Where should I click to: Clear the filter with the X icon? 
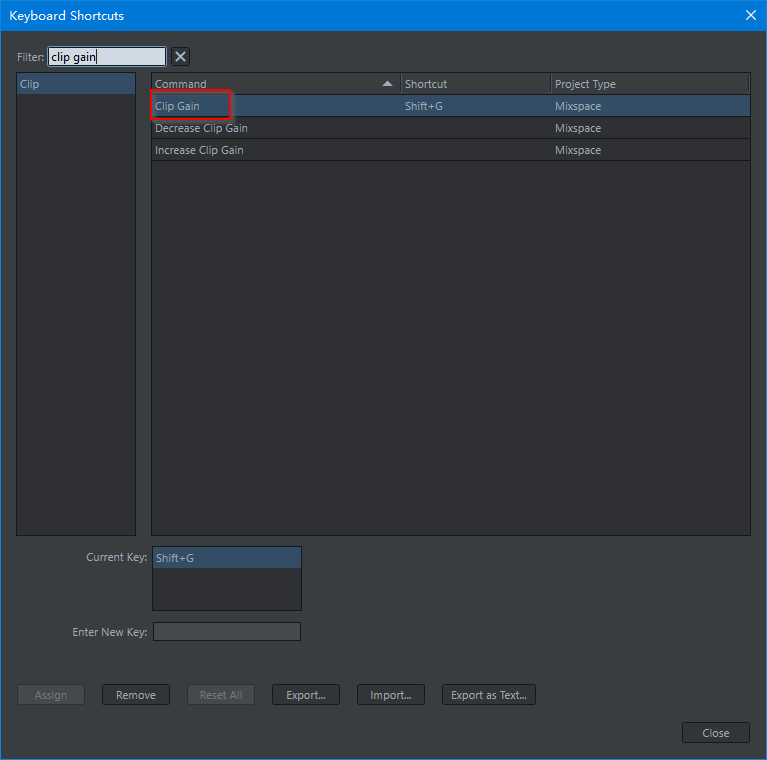(x=180, y=57)
